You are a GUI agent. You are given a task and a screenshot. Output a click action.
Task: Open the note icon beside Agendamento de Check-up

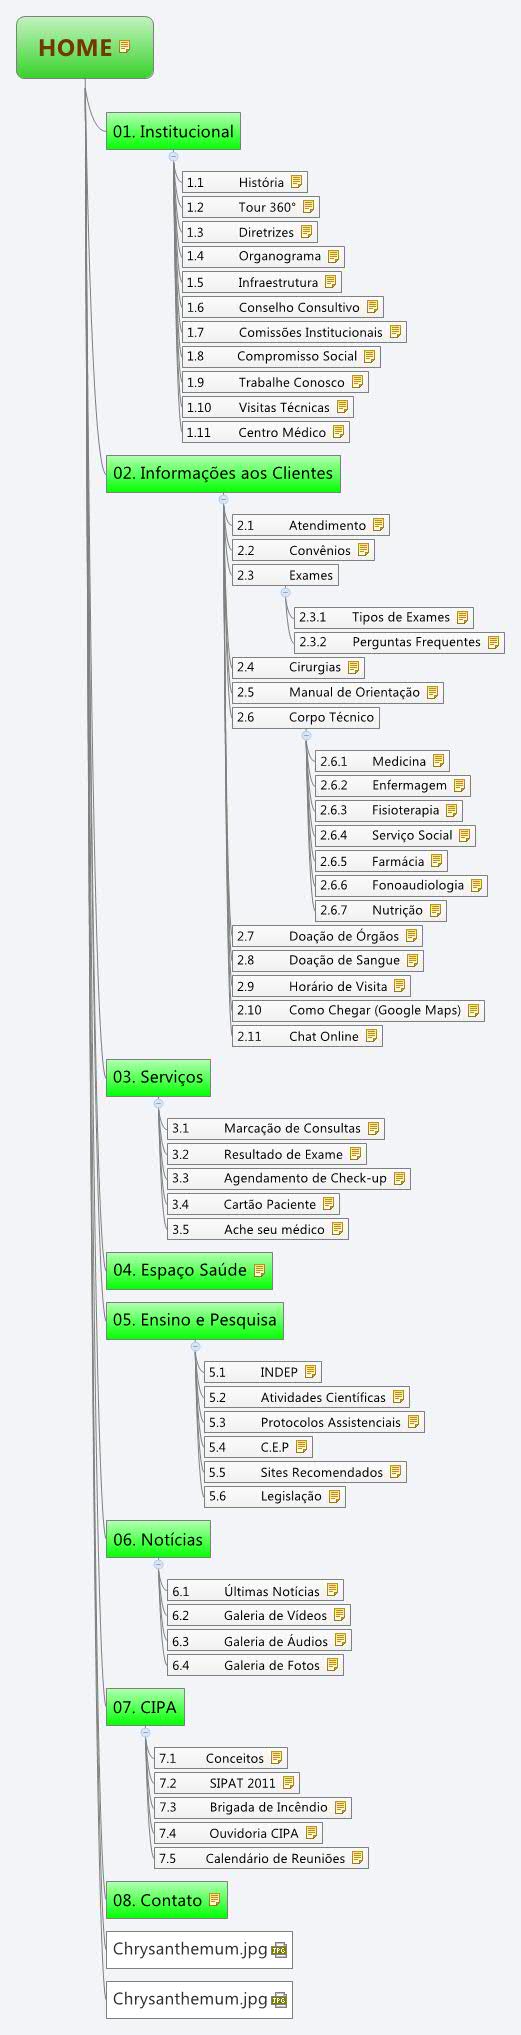pos(399,1178)
